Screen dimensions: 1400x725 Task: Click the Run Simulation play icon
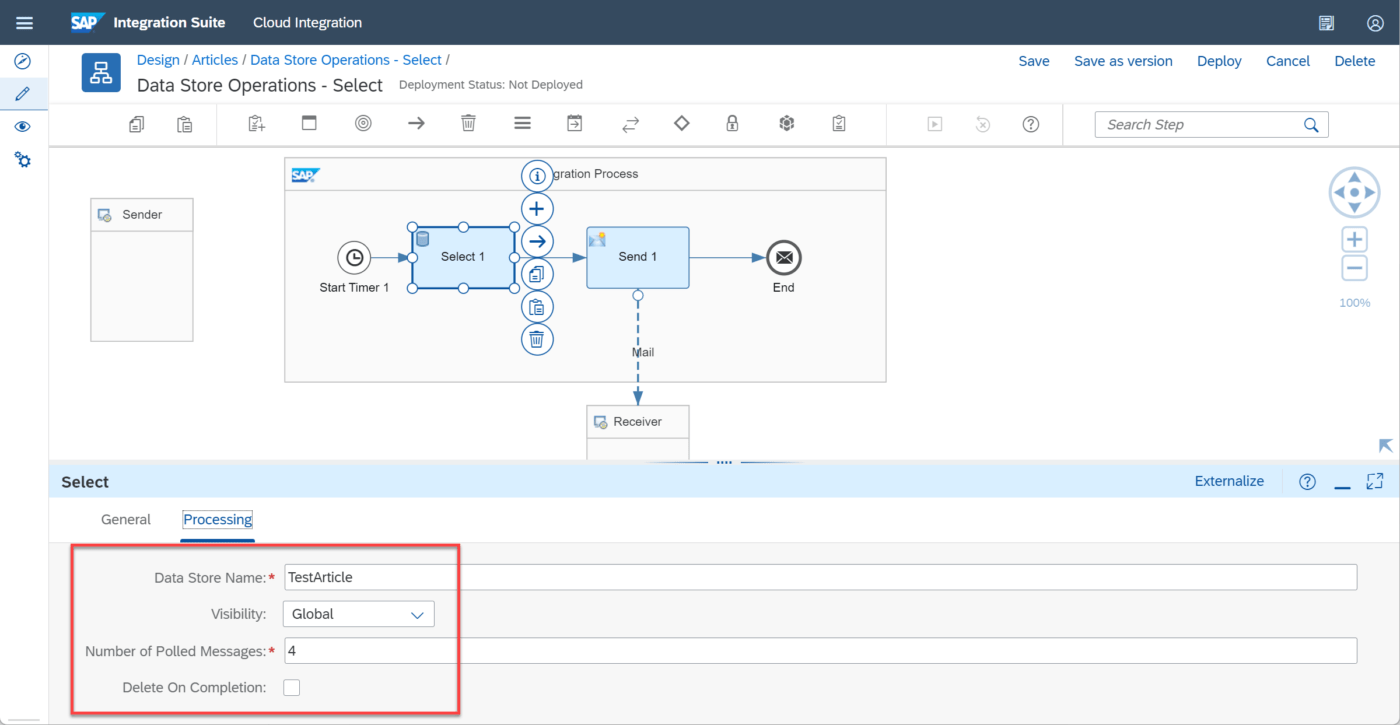click(935, 124)
